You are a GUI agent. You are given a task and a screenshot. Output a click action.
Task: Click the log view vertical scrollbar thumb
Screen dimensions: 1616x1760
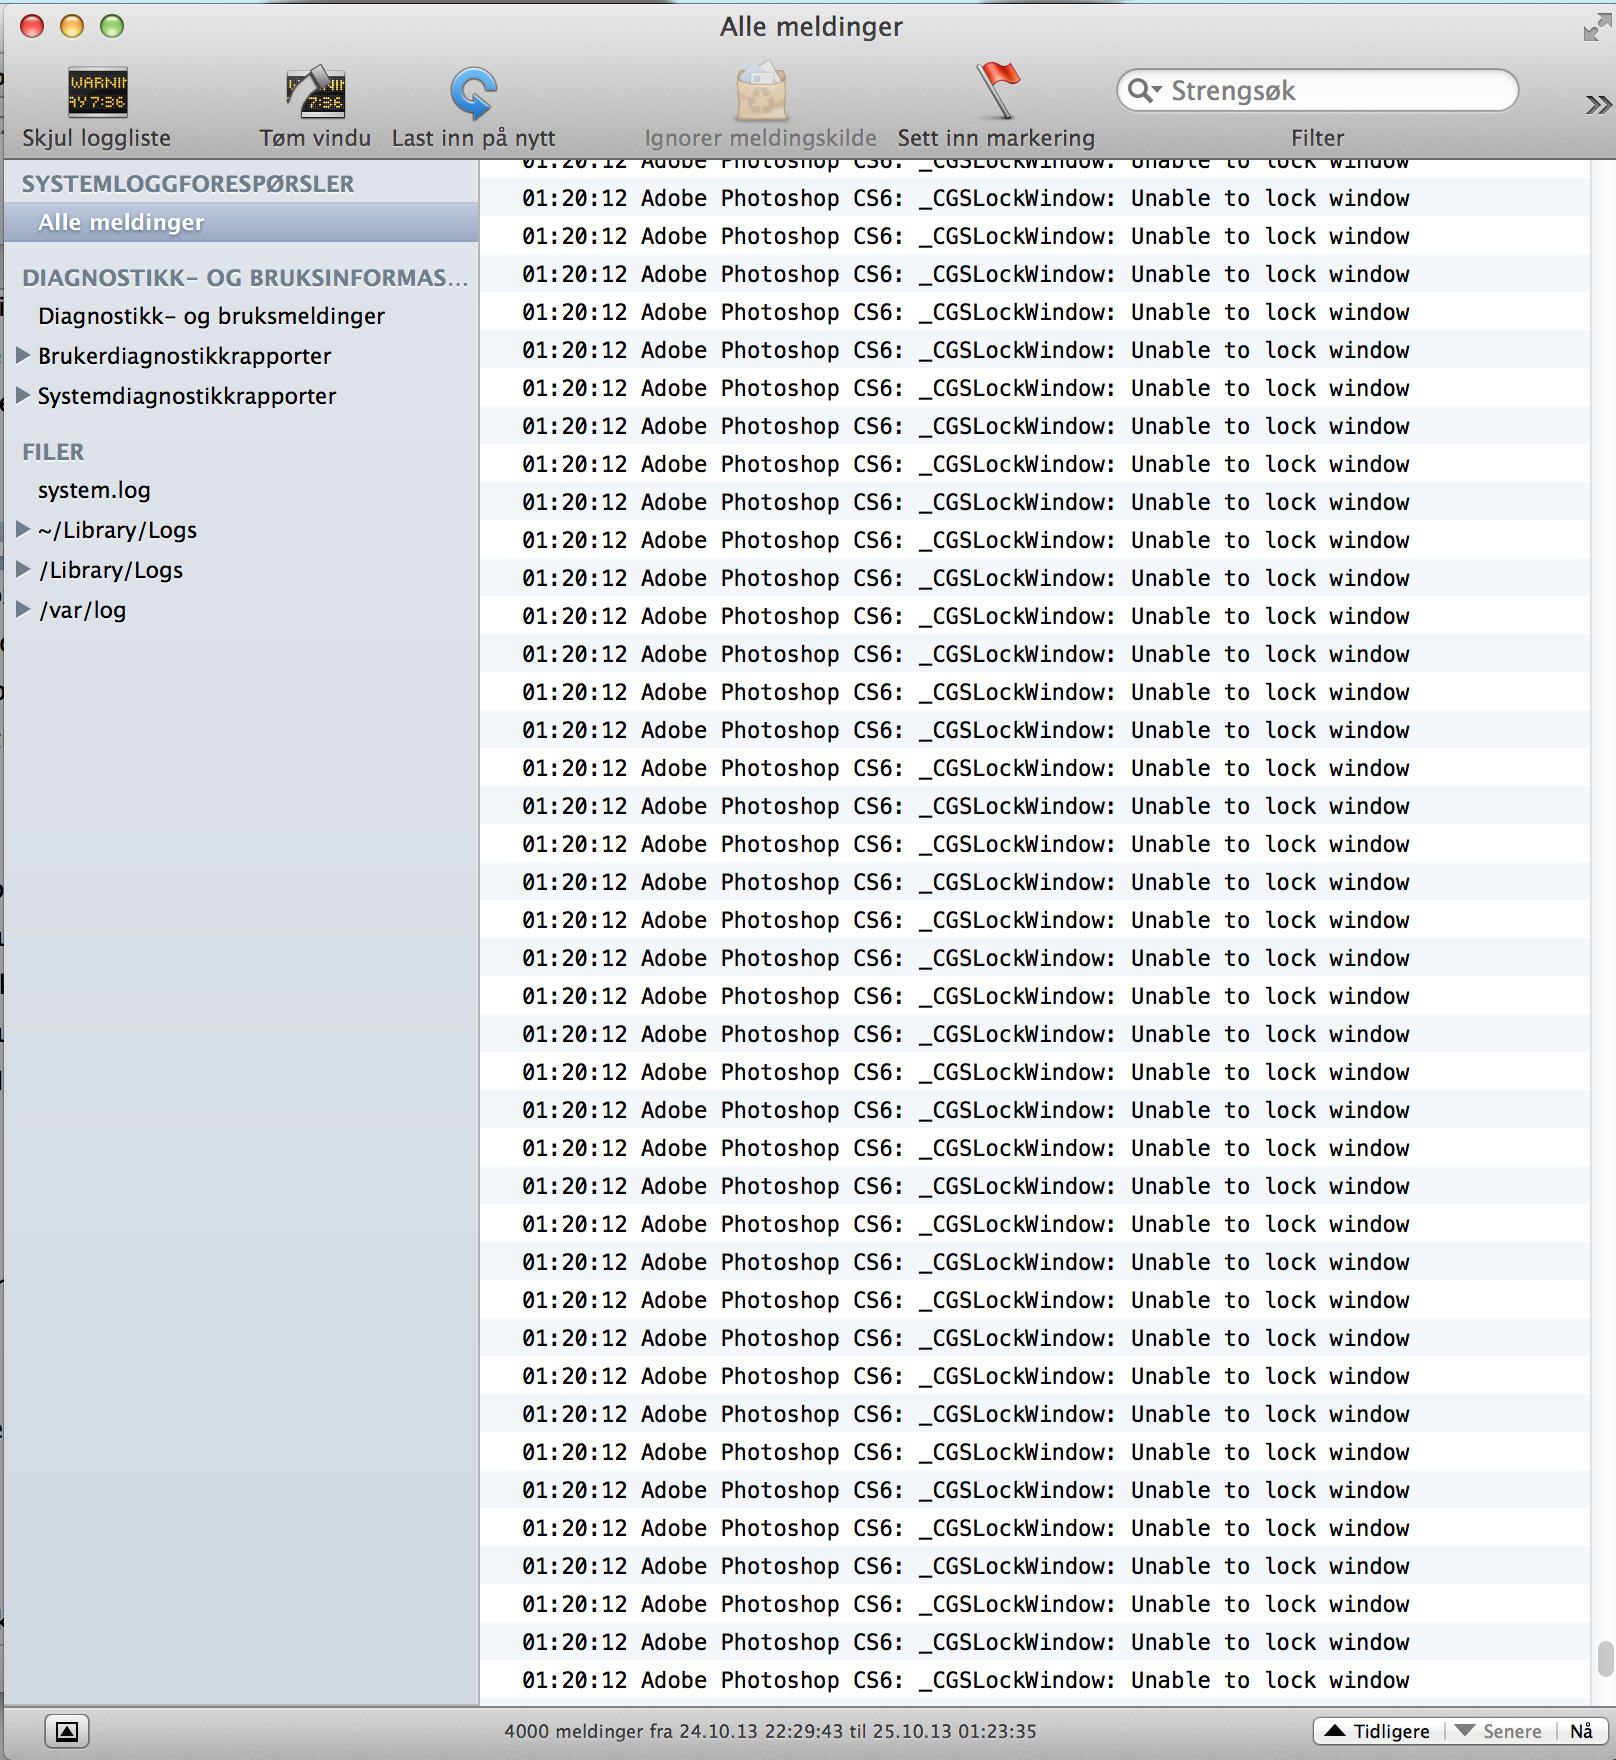click(1605, 1658)
